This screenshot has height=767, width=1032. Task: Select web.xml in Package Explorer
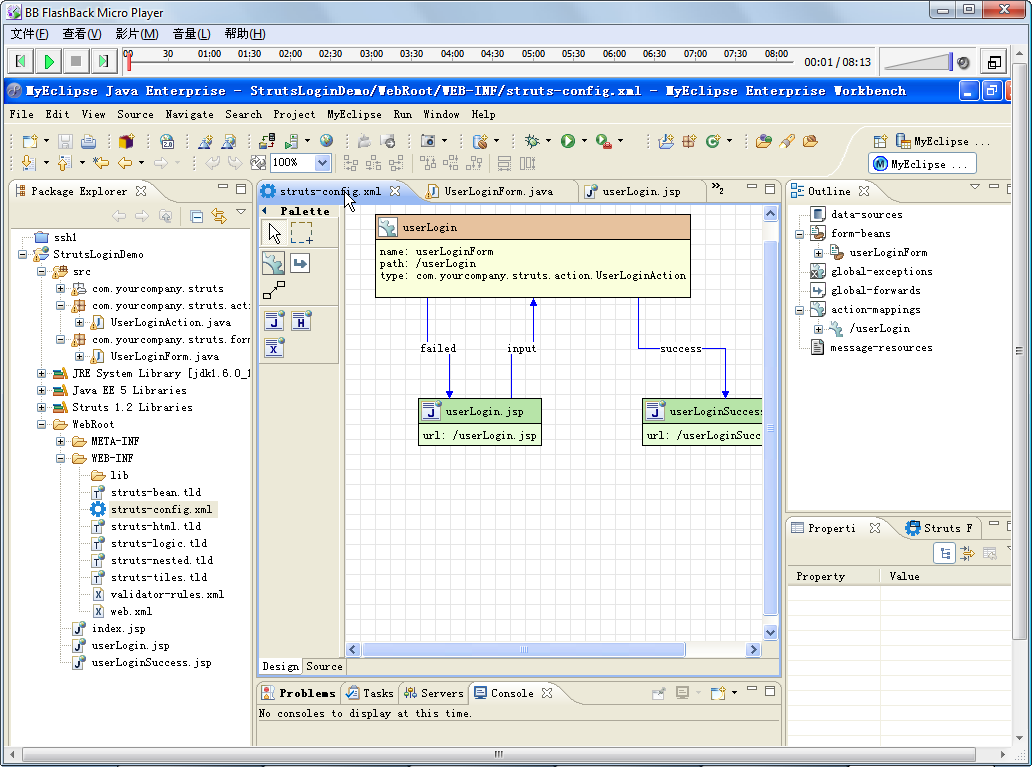click(131, 612)
